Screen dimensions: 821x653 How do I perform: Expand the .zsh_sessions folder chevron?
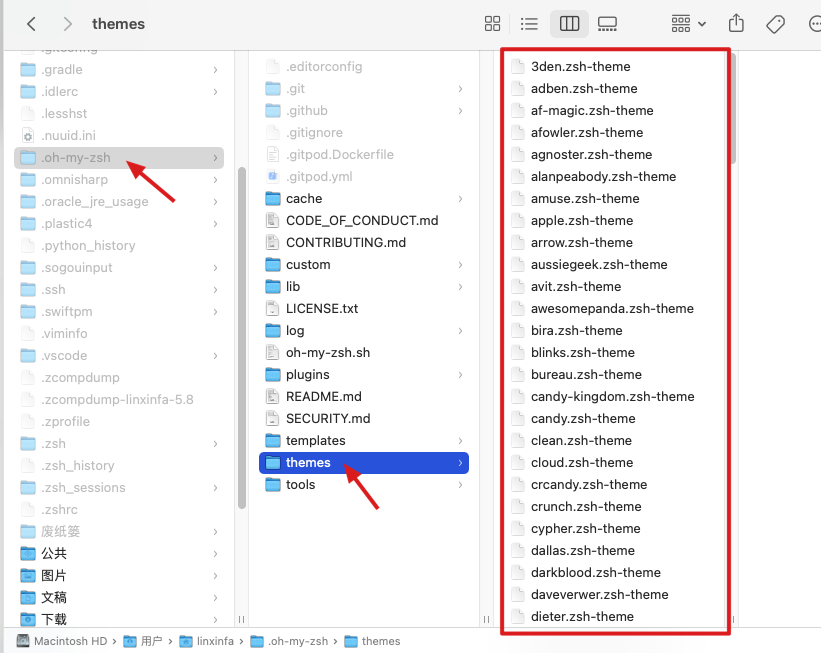coord(215,488)
